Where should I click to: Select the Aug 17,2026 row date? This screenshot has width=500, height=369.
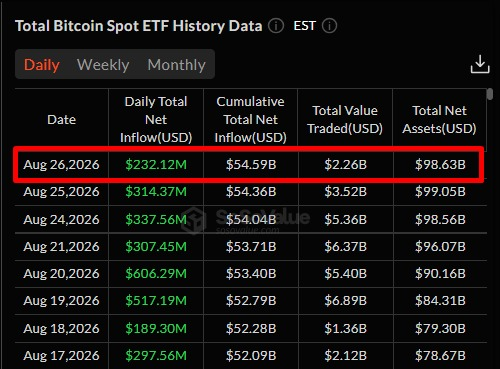[x=61, y=355]
